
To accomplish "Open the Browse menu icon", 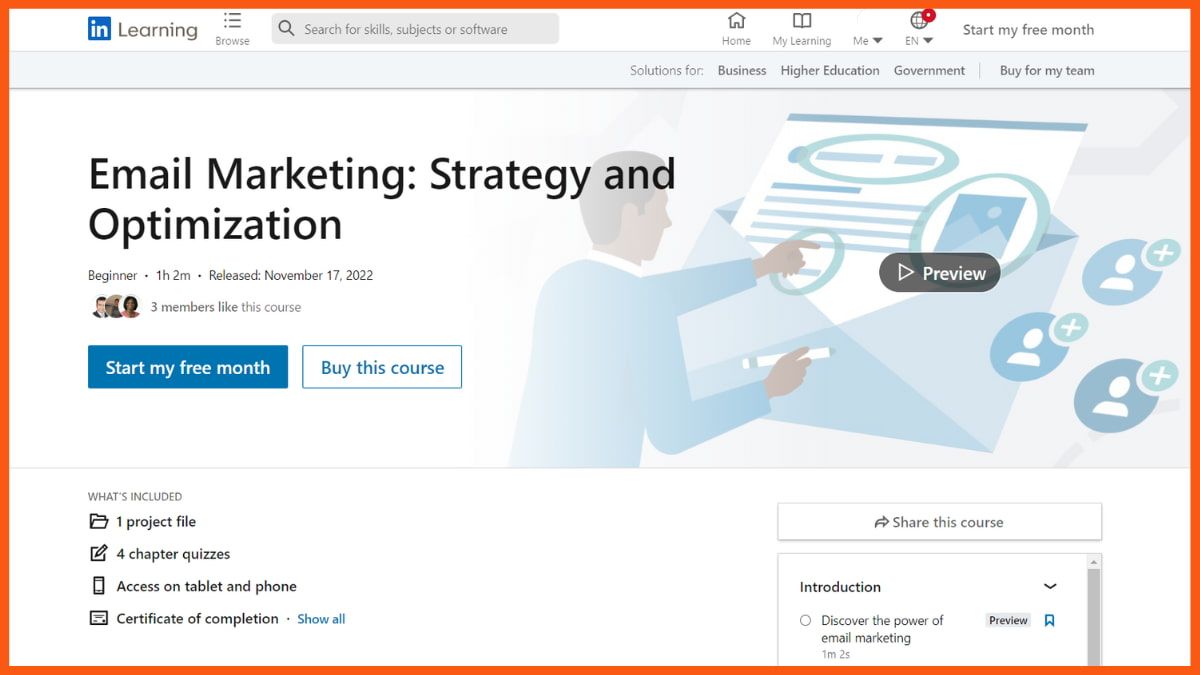I will tap(232, 22).
